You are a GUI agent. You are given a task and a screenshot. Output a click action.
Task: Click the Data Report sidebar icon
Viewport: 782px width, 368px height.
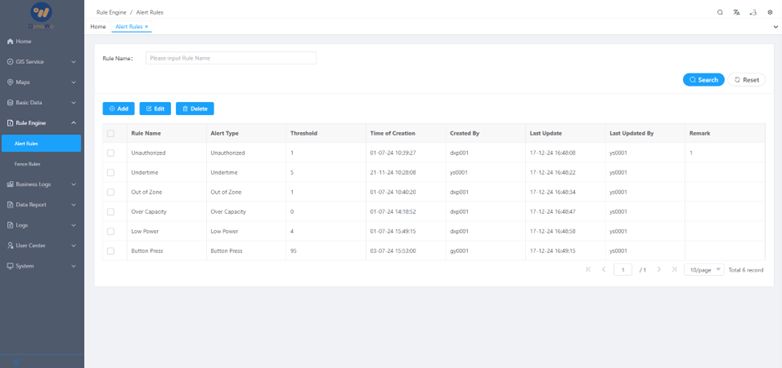pos(10,205)
